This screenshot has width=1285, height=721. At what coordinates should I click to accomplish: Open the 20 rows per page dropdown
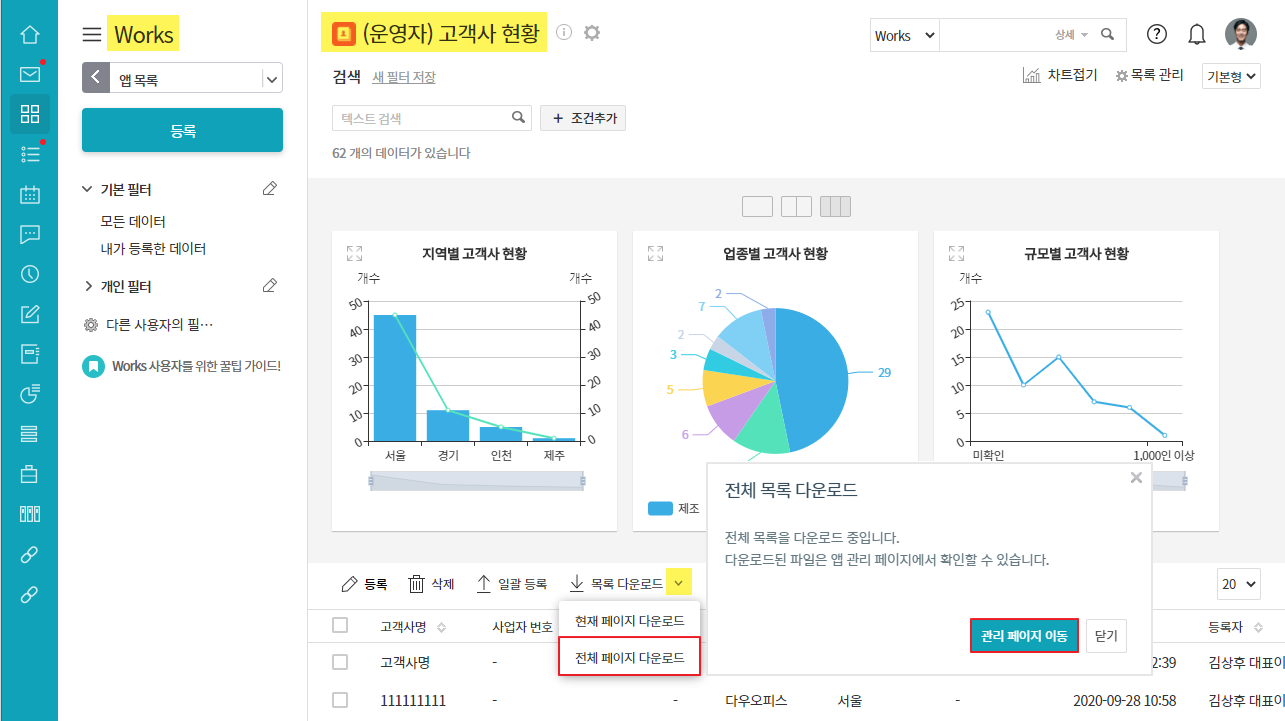pos(1238,584)
